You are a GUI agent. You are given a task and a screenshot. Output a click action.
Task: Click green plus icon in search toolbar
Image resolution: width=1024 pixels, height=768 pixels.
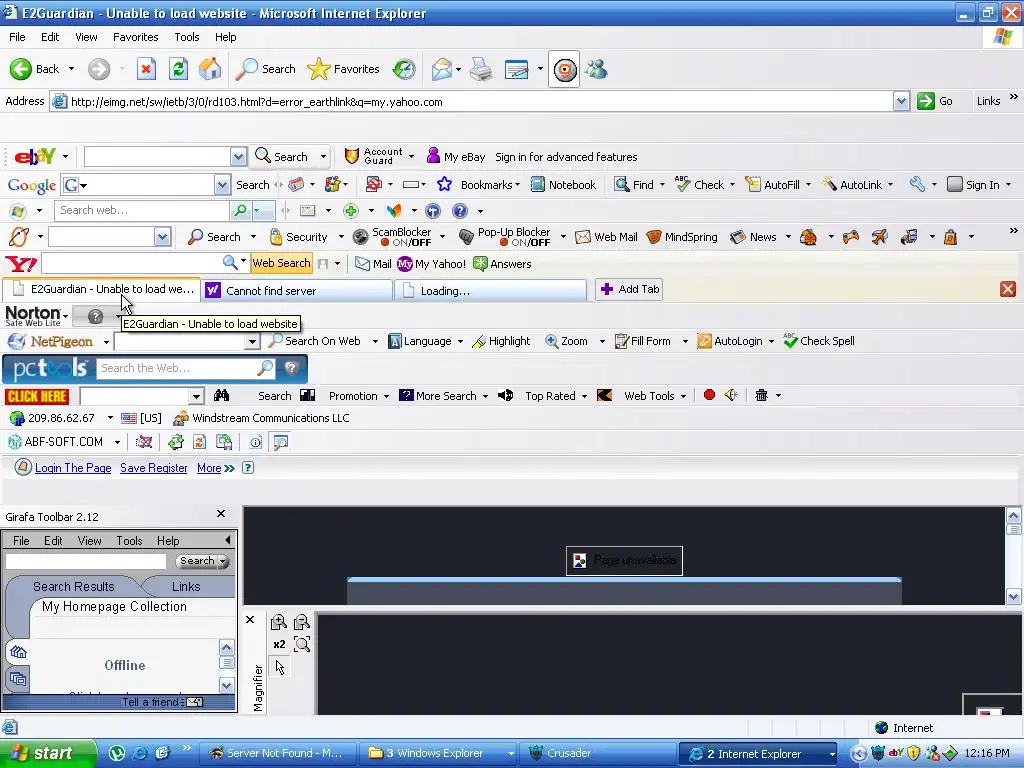[x=351, y=210]
